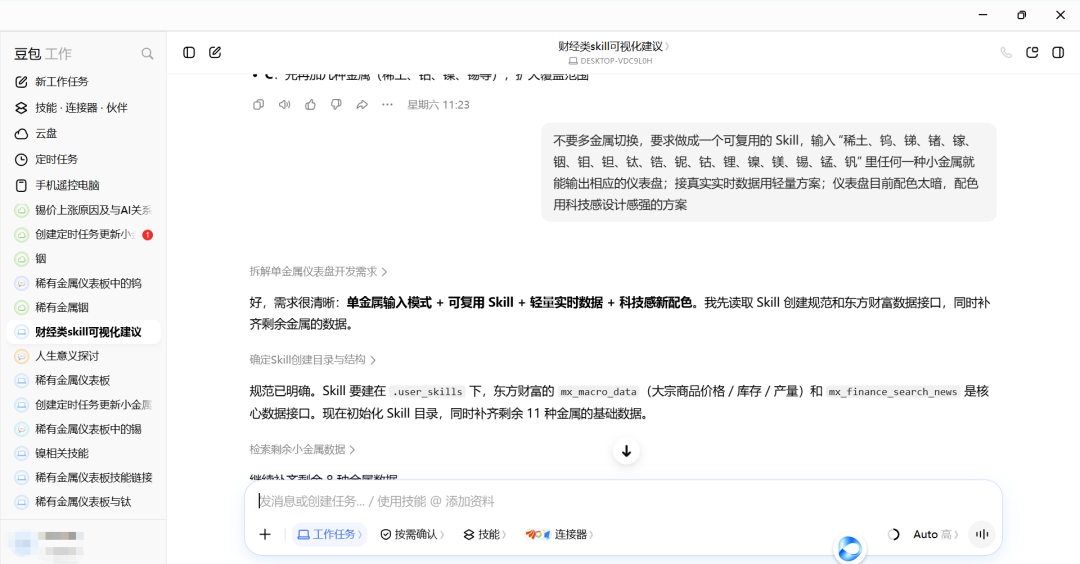Open the 按需确认 dropdown

tap(412, 534)
